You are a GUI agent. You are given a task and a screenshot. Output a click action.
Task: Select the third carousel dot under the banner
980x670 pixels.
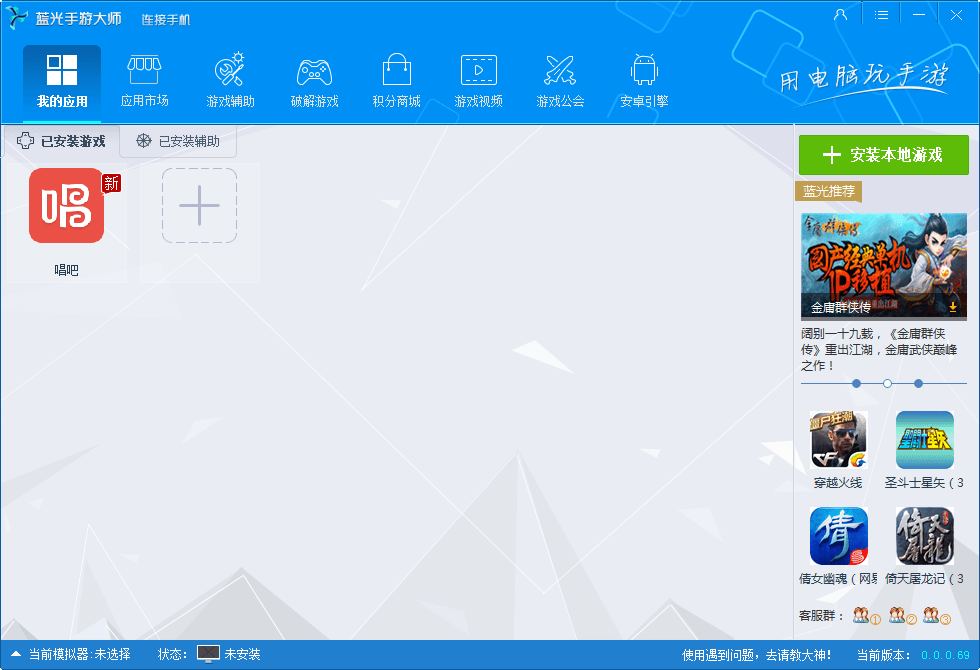pyautogui.click(x=918, y=383)
